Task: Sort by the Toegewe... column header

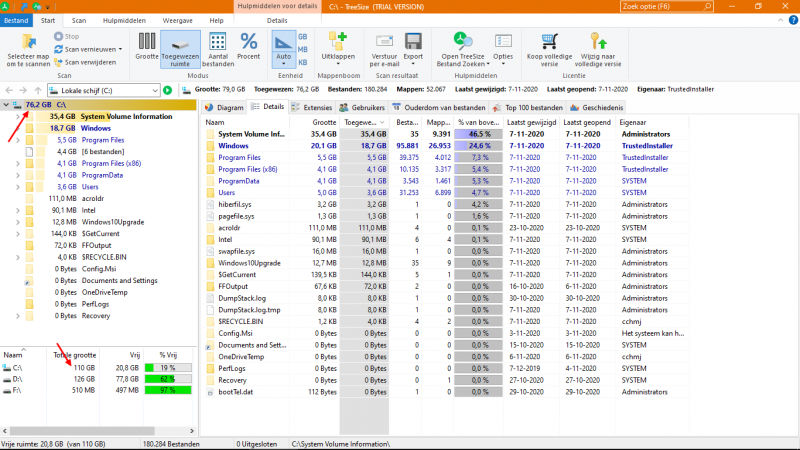Action: click(x=364, y=122)
